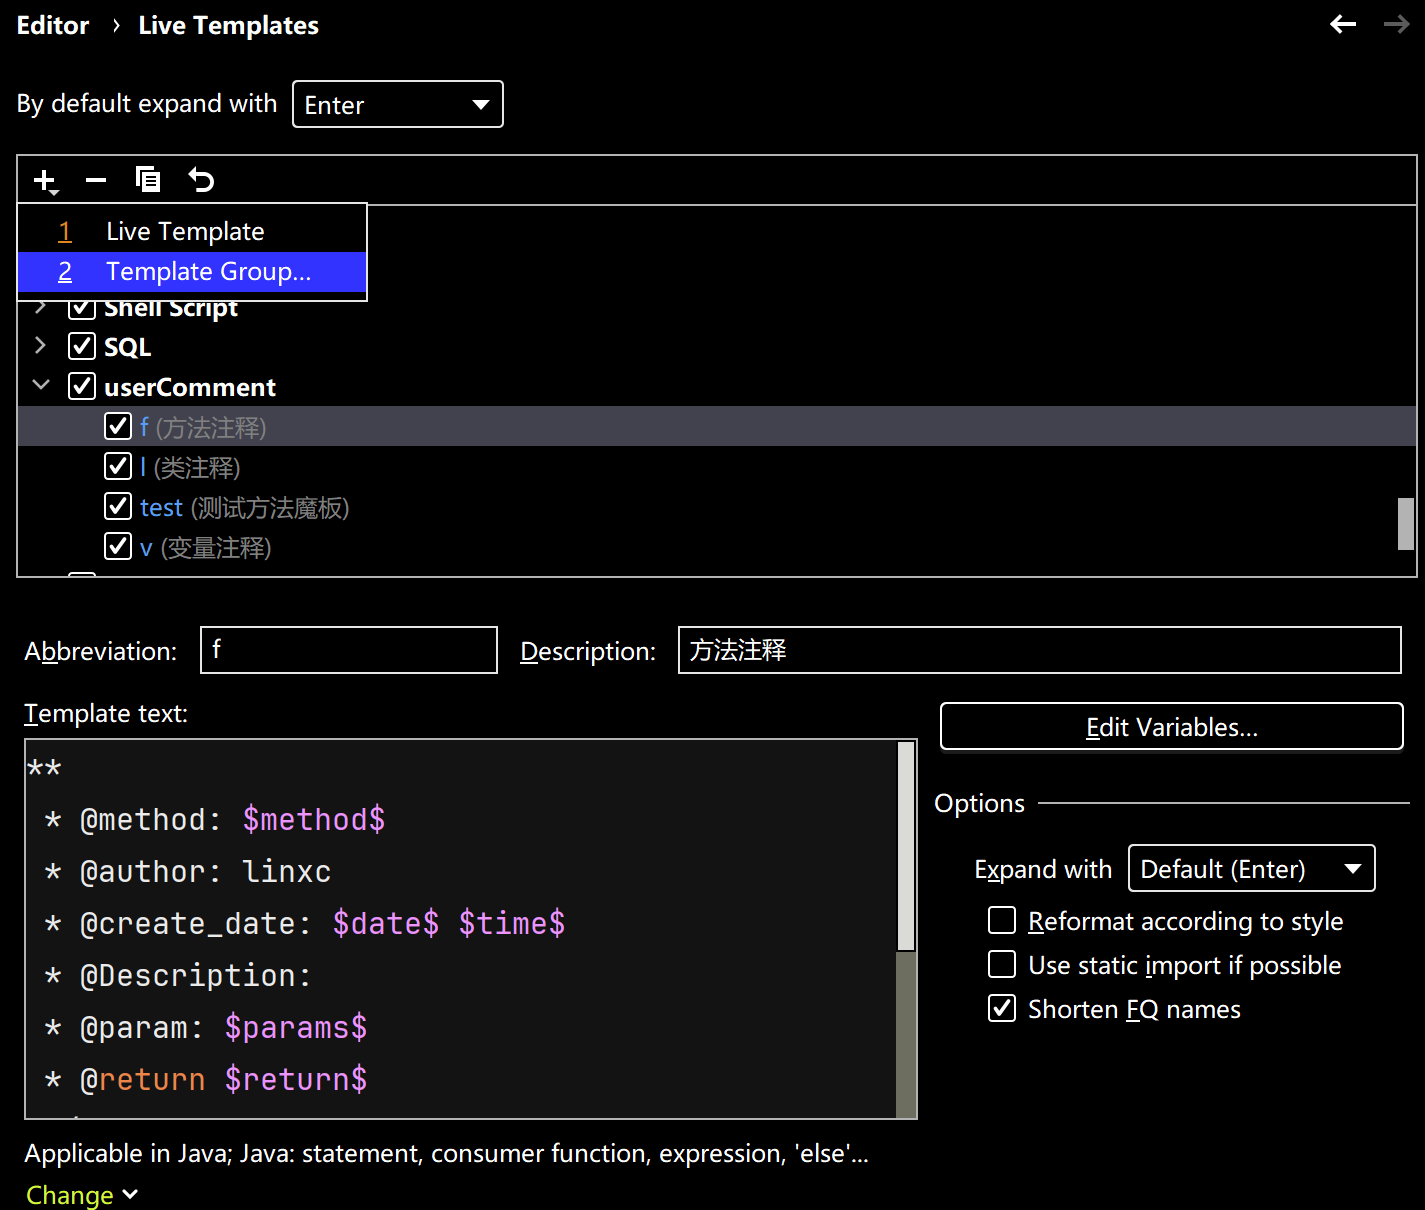Click the 'Applicable in Java' context text
1425x1210 pixels.
[446, 1153]
